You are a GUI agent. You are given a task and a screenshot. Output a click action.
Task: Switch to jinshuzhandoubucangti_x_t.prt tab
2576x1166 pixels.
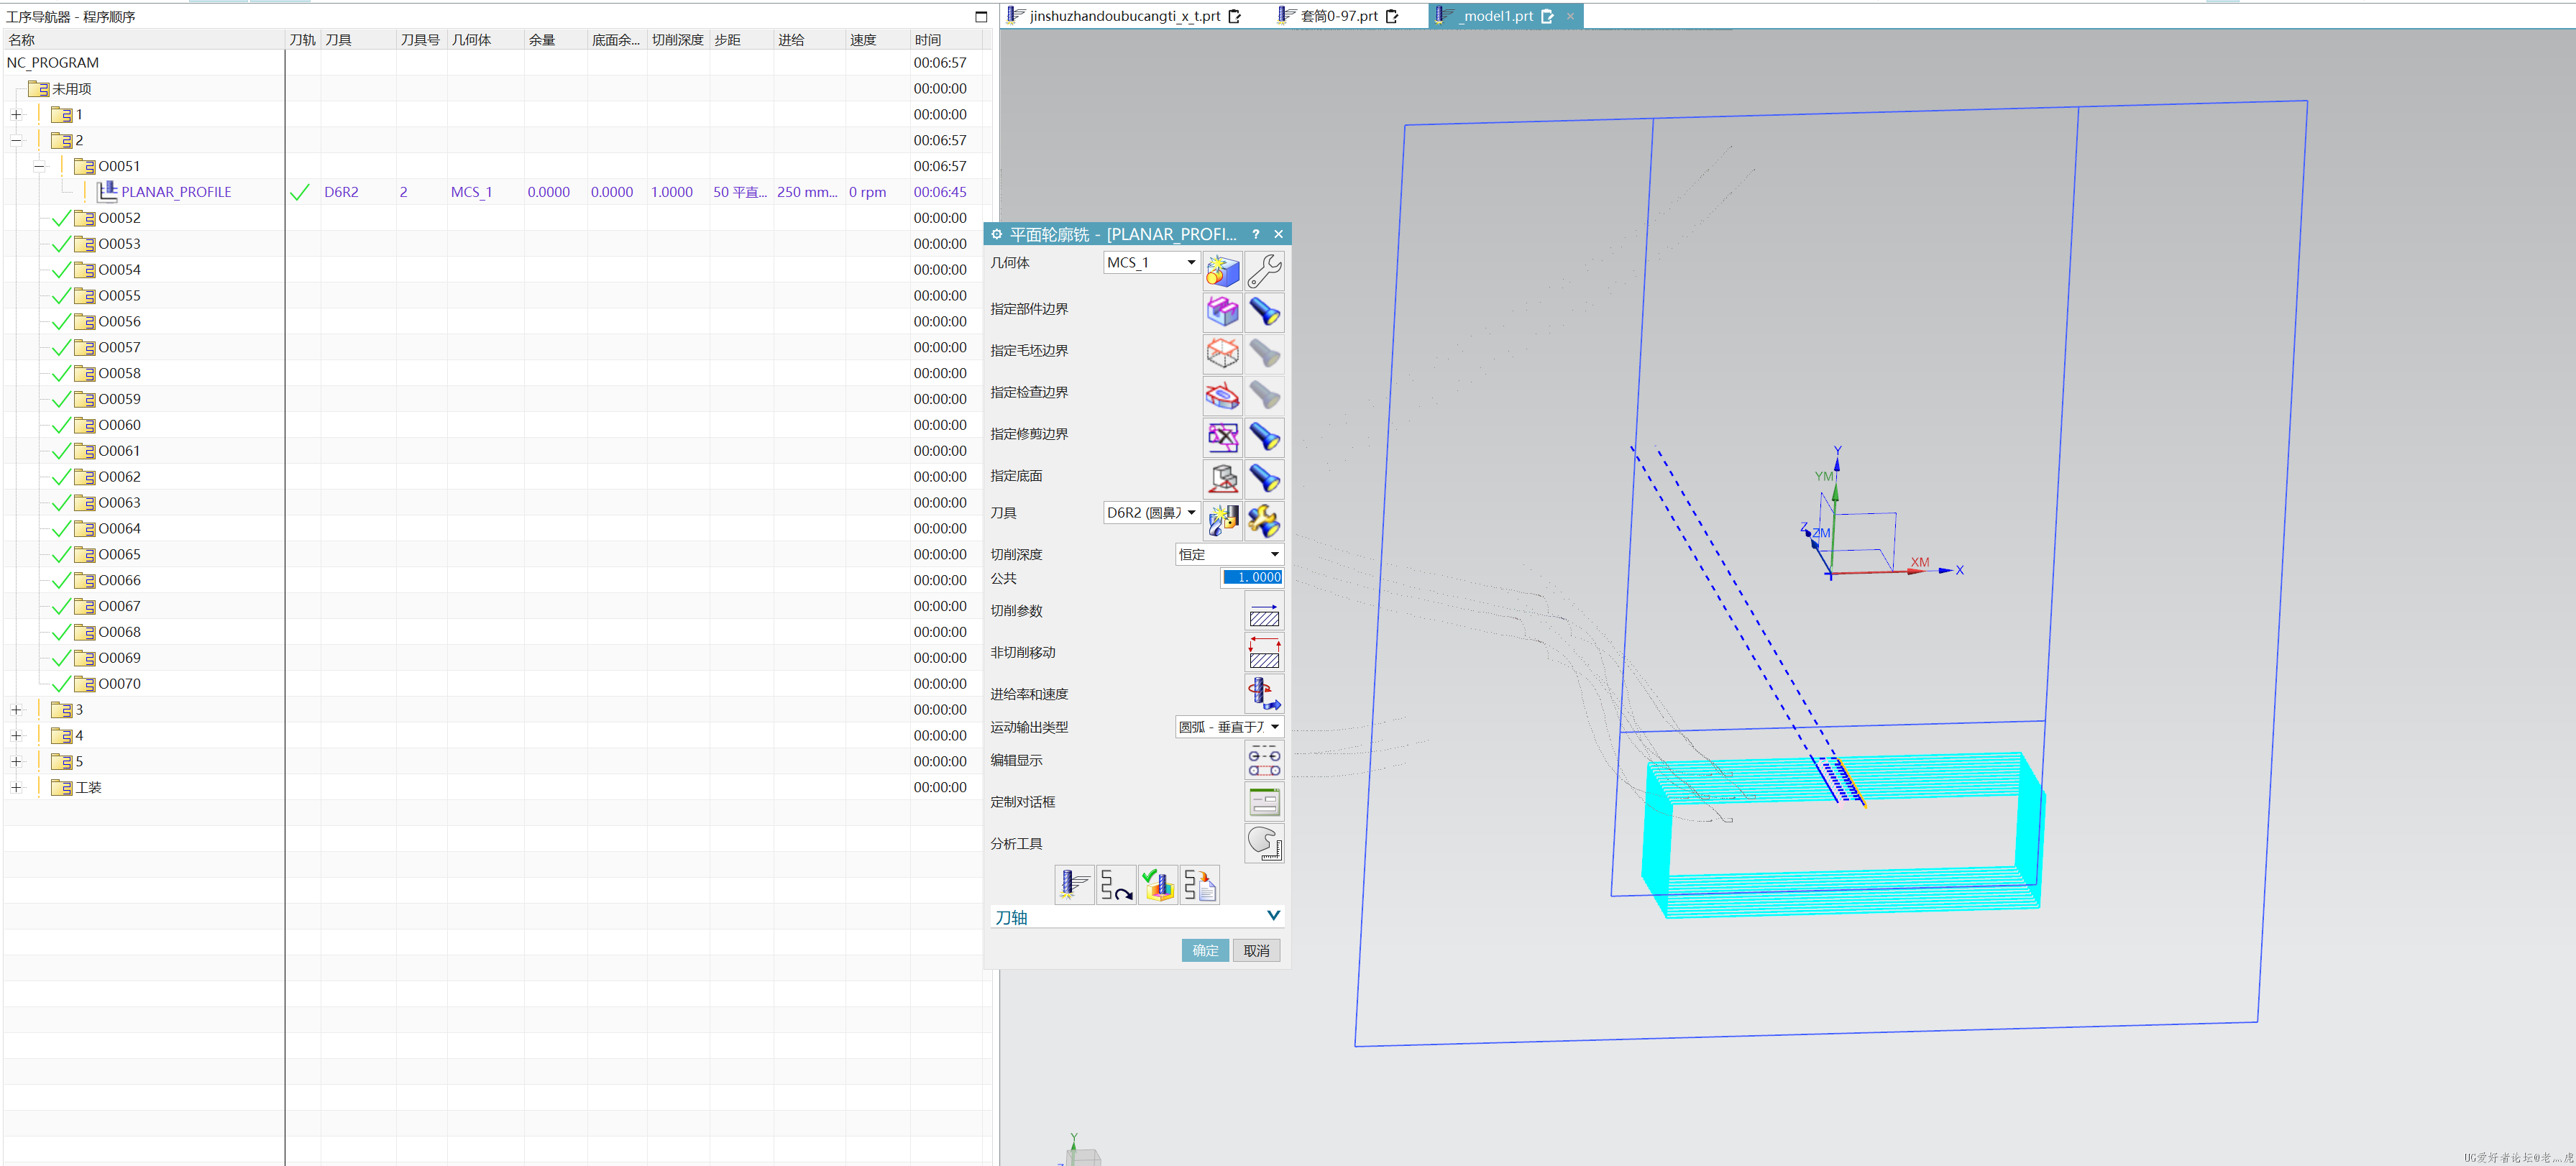(x=1124, y=16)
